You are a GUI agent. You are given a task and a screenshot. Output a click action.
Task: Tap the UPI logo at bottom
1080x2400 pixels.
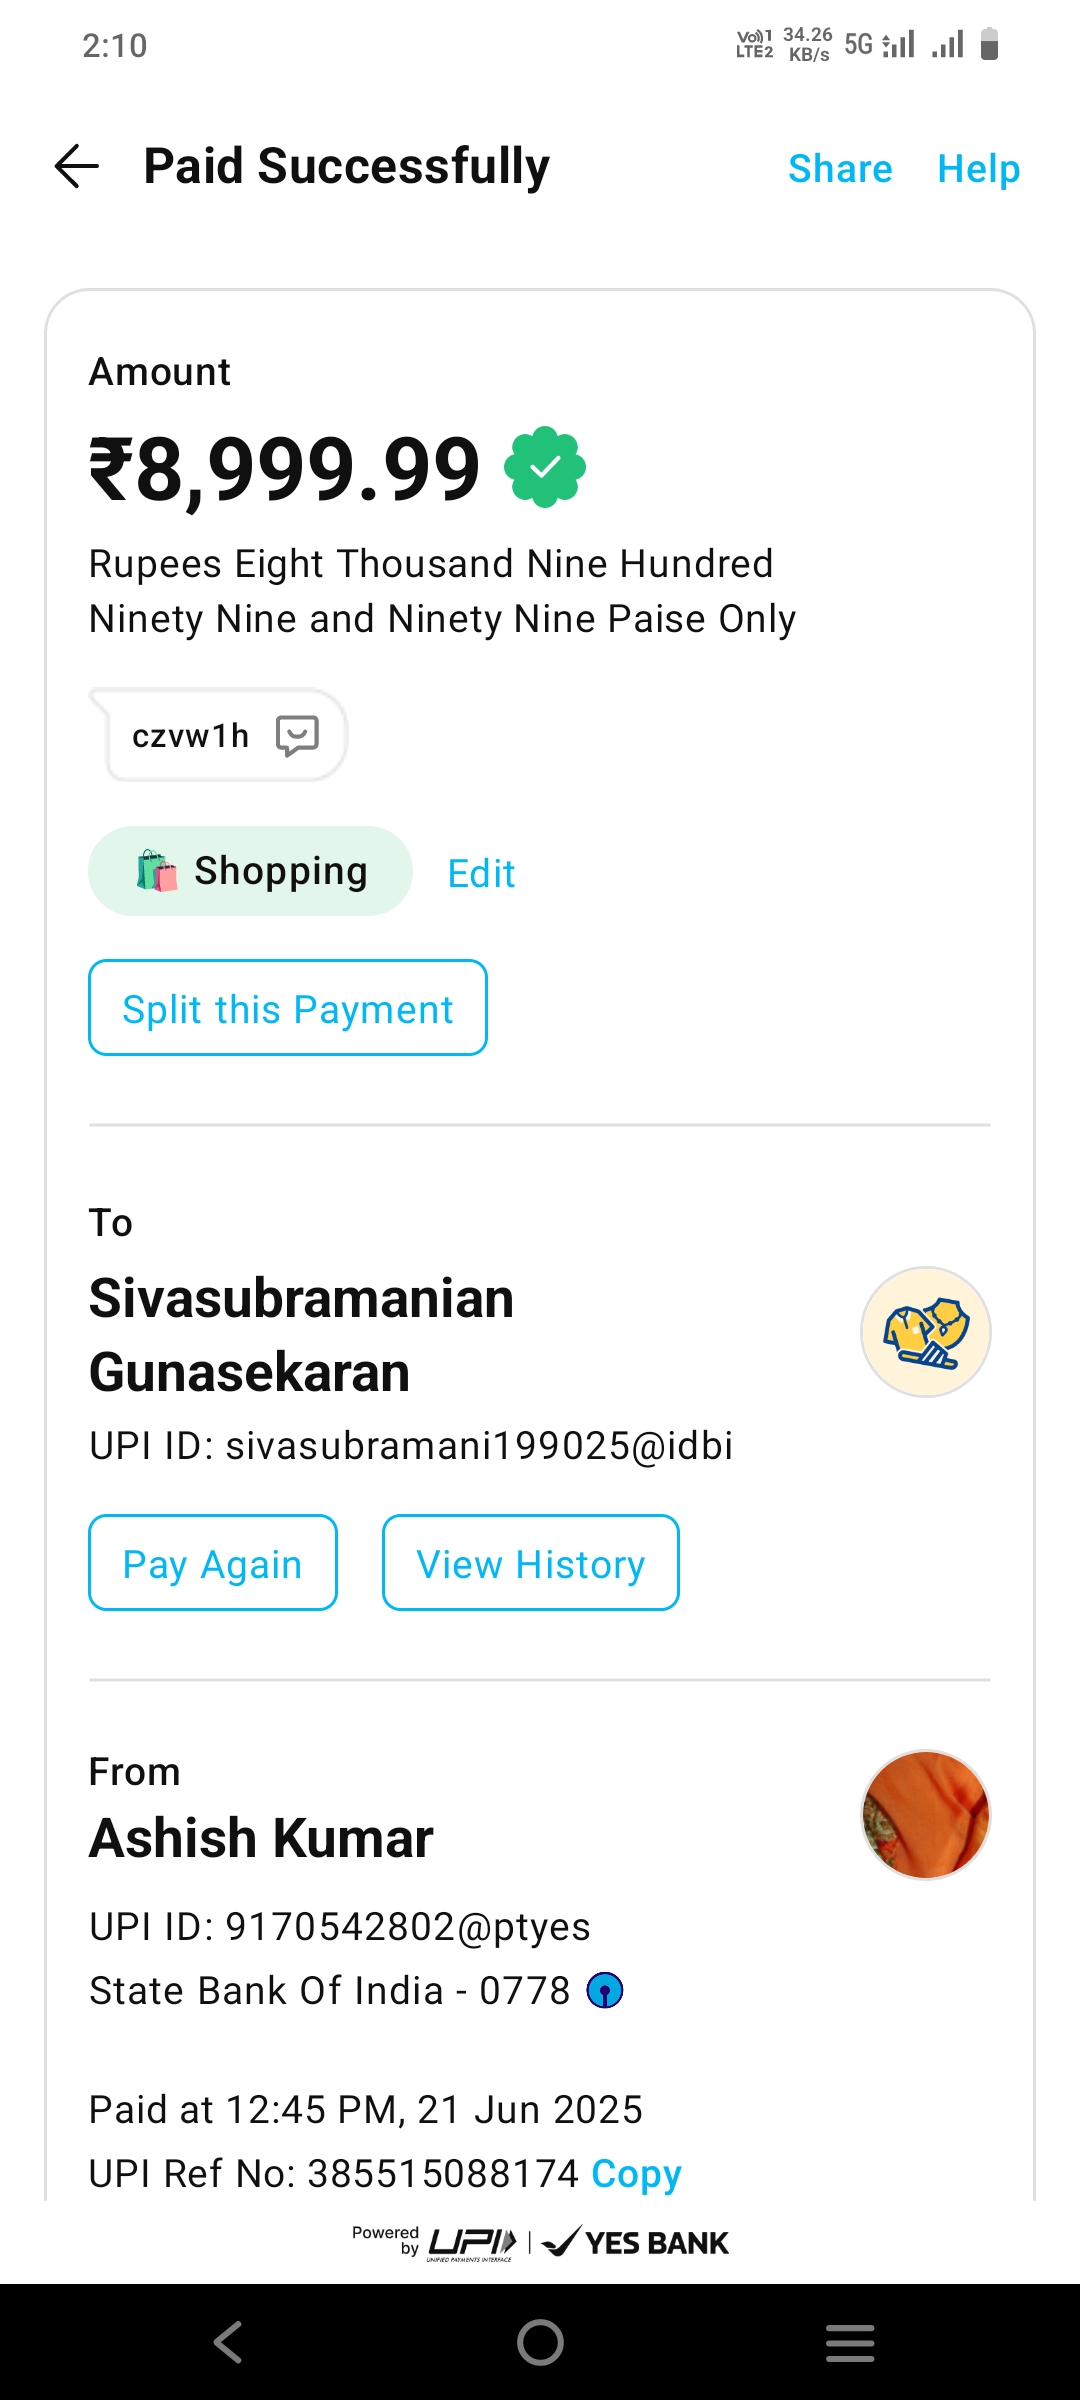[x=472, y=2243]
